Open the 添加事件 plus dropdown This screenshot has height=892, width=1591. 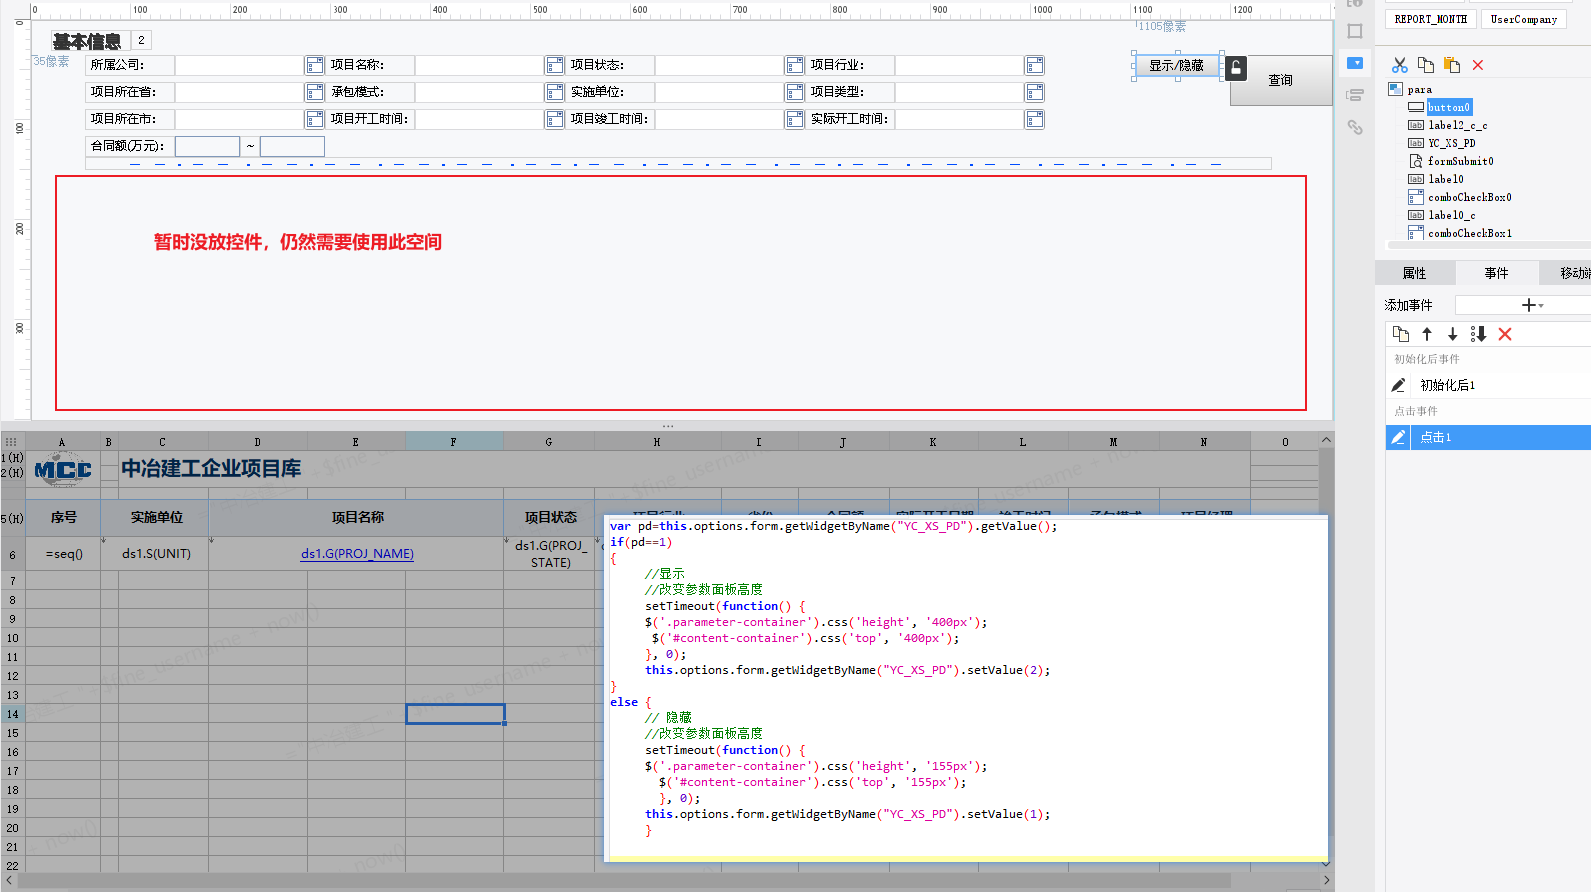pyautogui.click(x=1532, y=305)
